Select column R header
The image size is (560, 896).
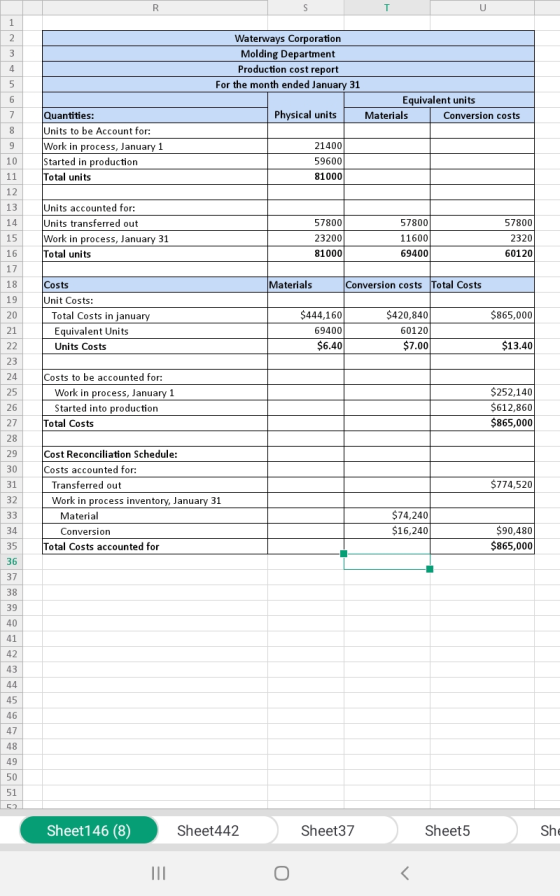coord(155,7)
